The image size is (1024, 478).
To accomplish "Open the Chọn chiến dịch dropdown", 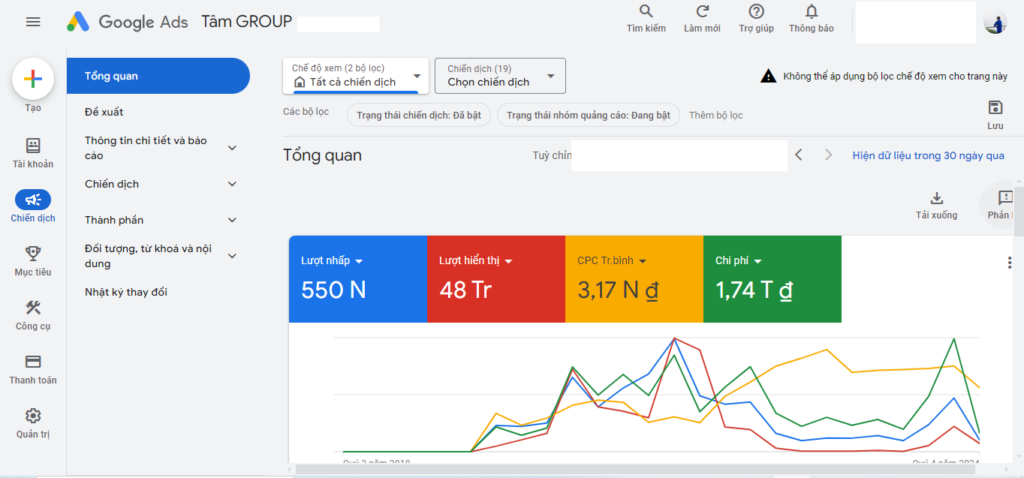I will [x=500, y=76].
